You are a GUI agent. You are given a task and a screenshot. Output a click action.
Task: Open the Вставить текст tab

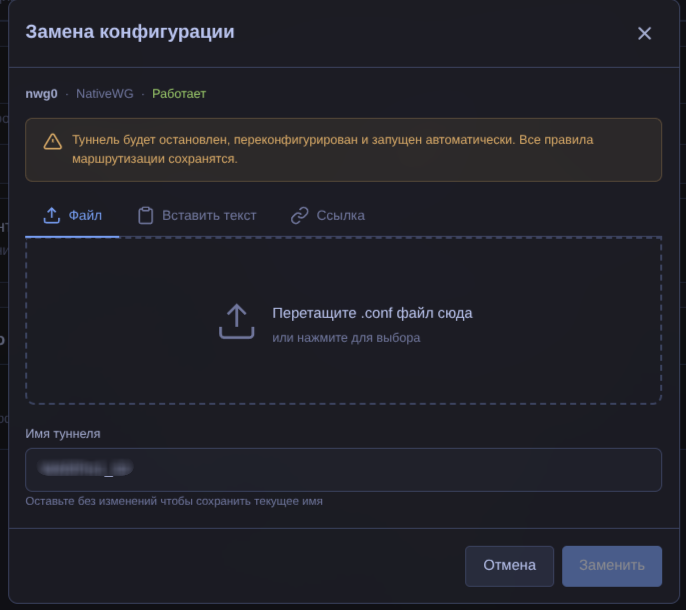click(x=197, y=216)
